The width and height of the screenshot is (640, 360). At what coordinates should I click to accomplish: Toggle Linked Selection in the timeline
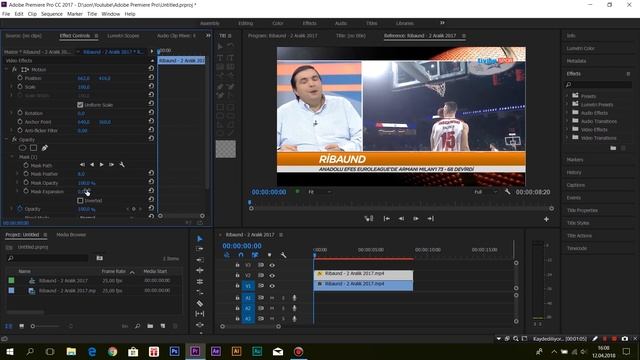255,255
